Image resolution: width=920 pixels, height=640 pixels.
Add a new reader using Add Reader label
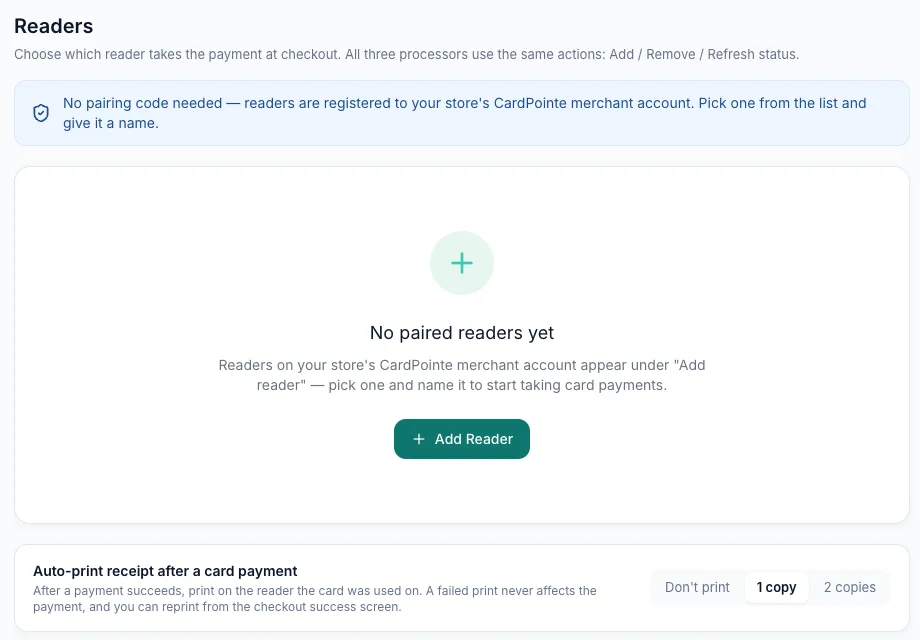tap(473, 439)
